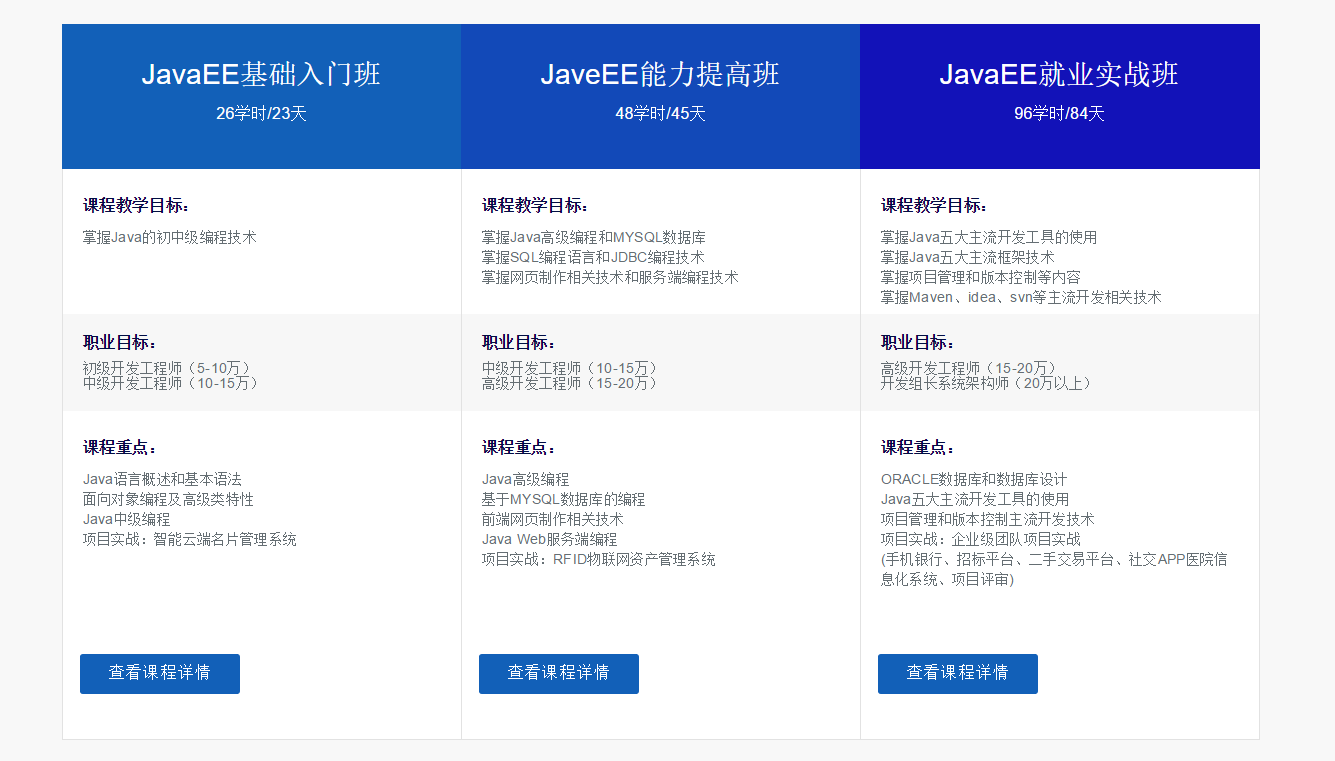
Task: Click Java语言概述和基本语法 line
Action: (162, 479)
